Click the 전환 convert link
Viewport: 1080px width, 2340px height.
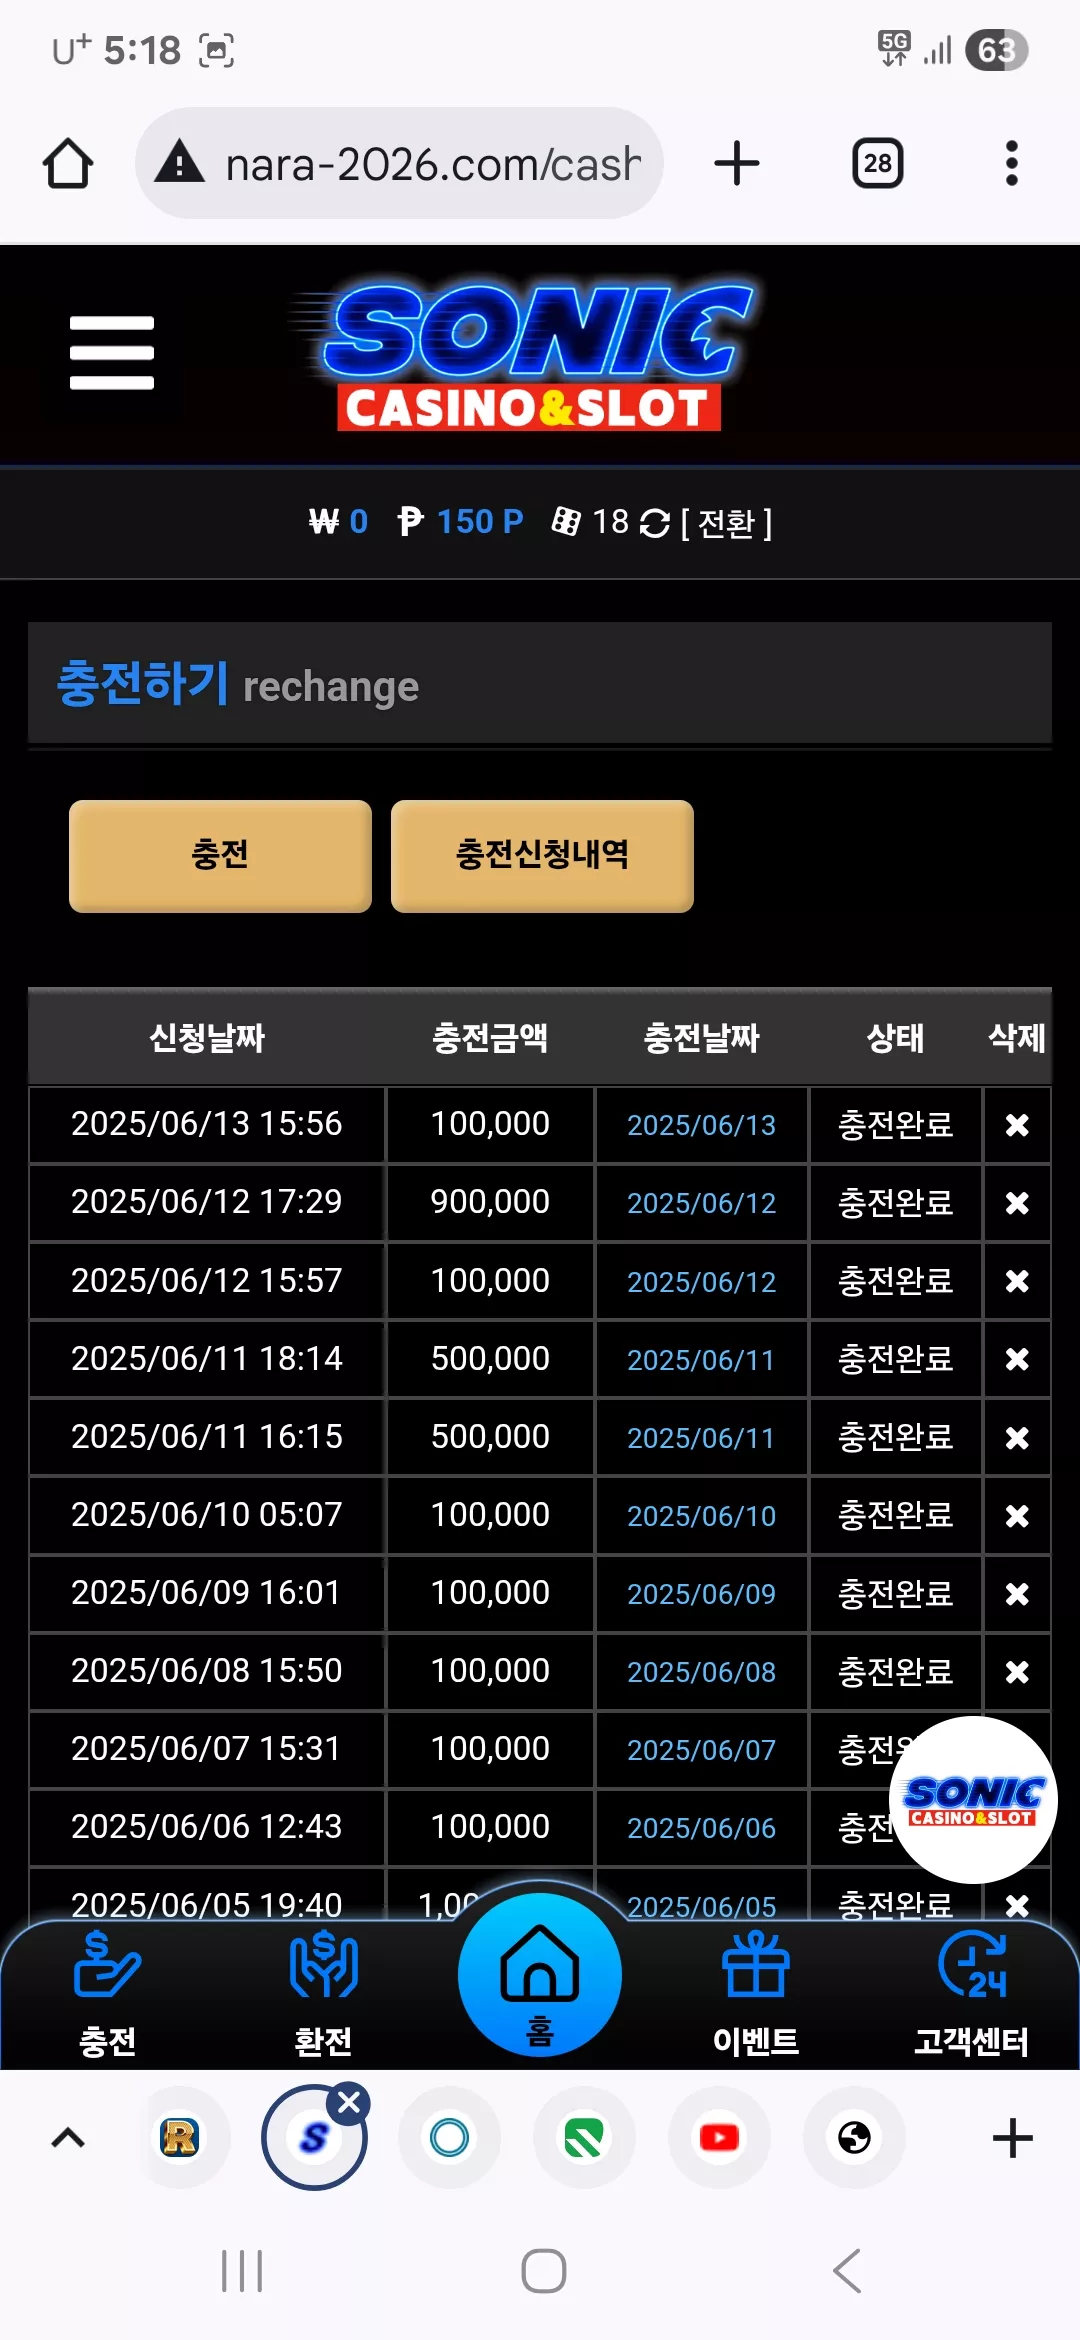[727, 523]
